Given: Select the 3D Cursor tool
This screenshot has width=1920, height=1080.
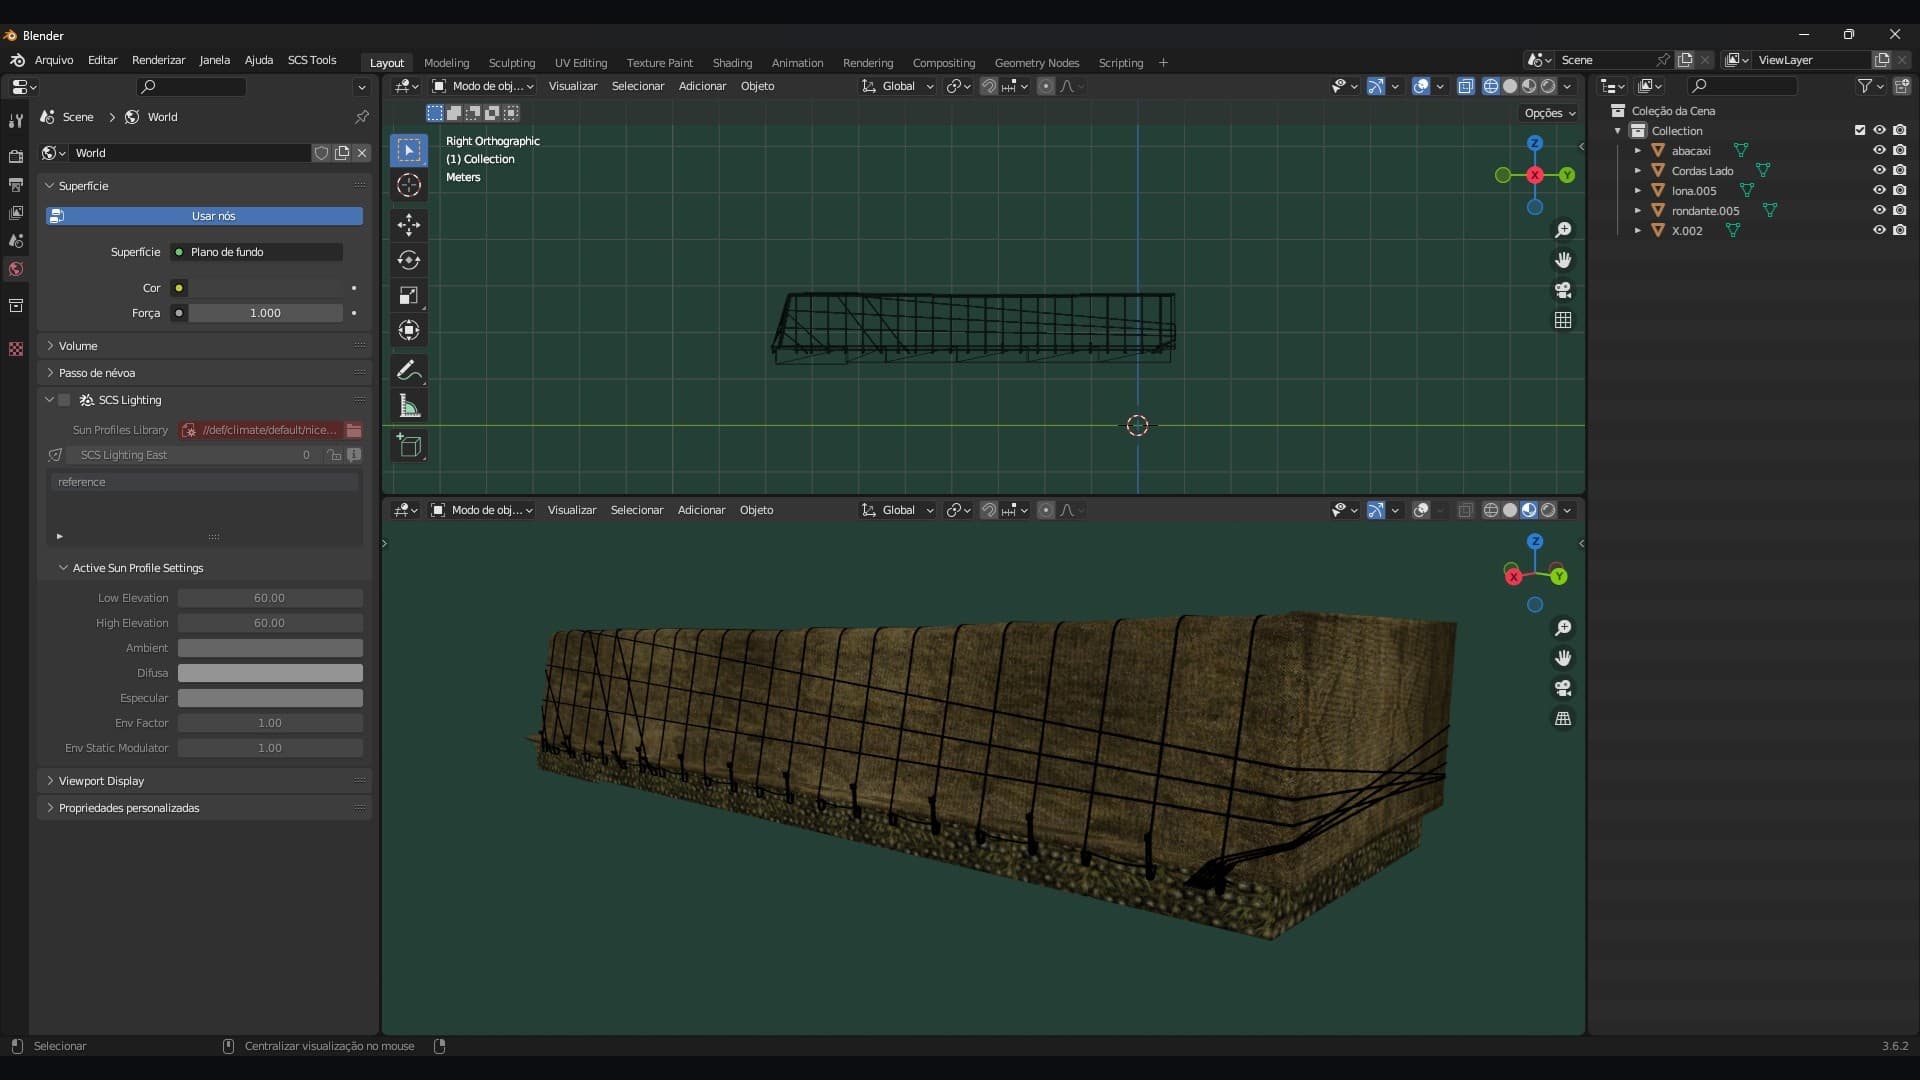Looking at the screenshot, I should [409, 185].
